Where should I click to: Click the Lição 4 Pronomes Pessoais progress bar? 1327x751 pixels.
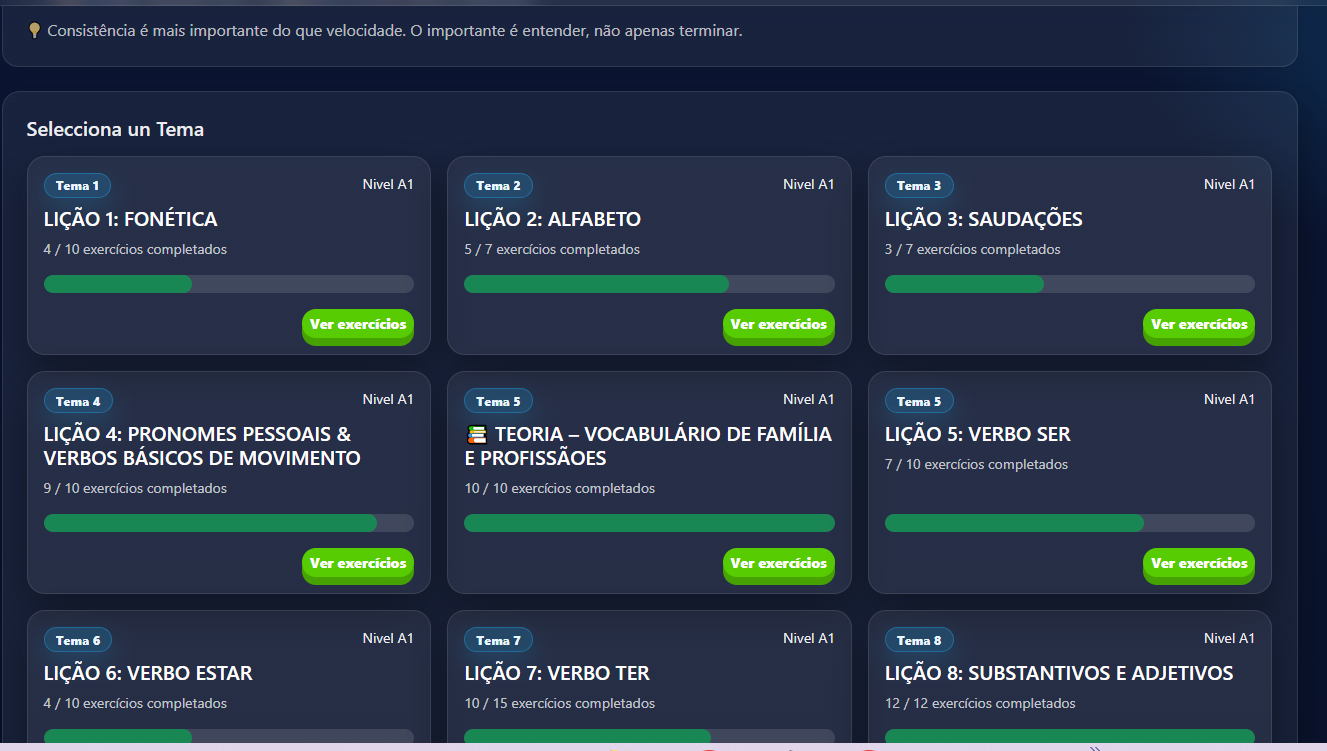[x=229, y=523]
